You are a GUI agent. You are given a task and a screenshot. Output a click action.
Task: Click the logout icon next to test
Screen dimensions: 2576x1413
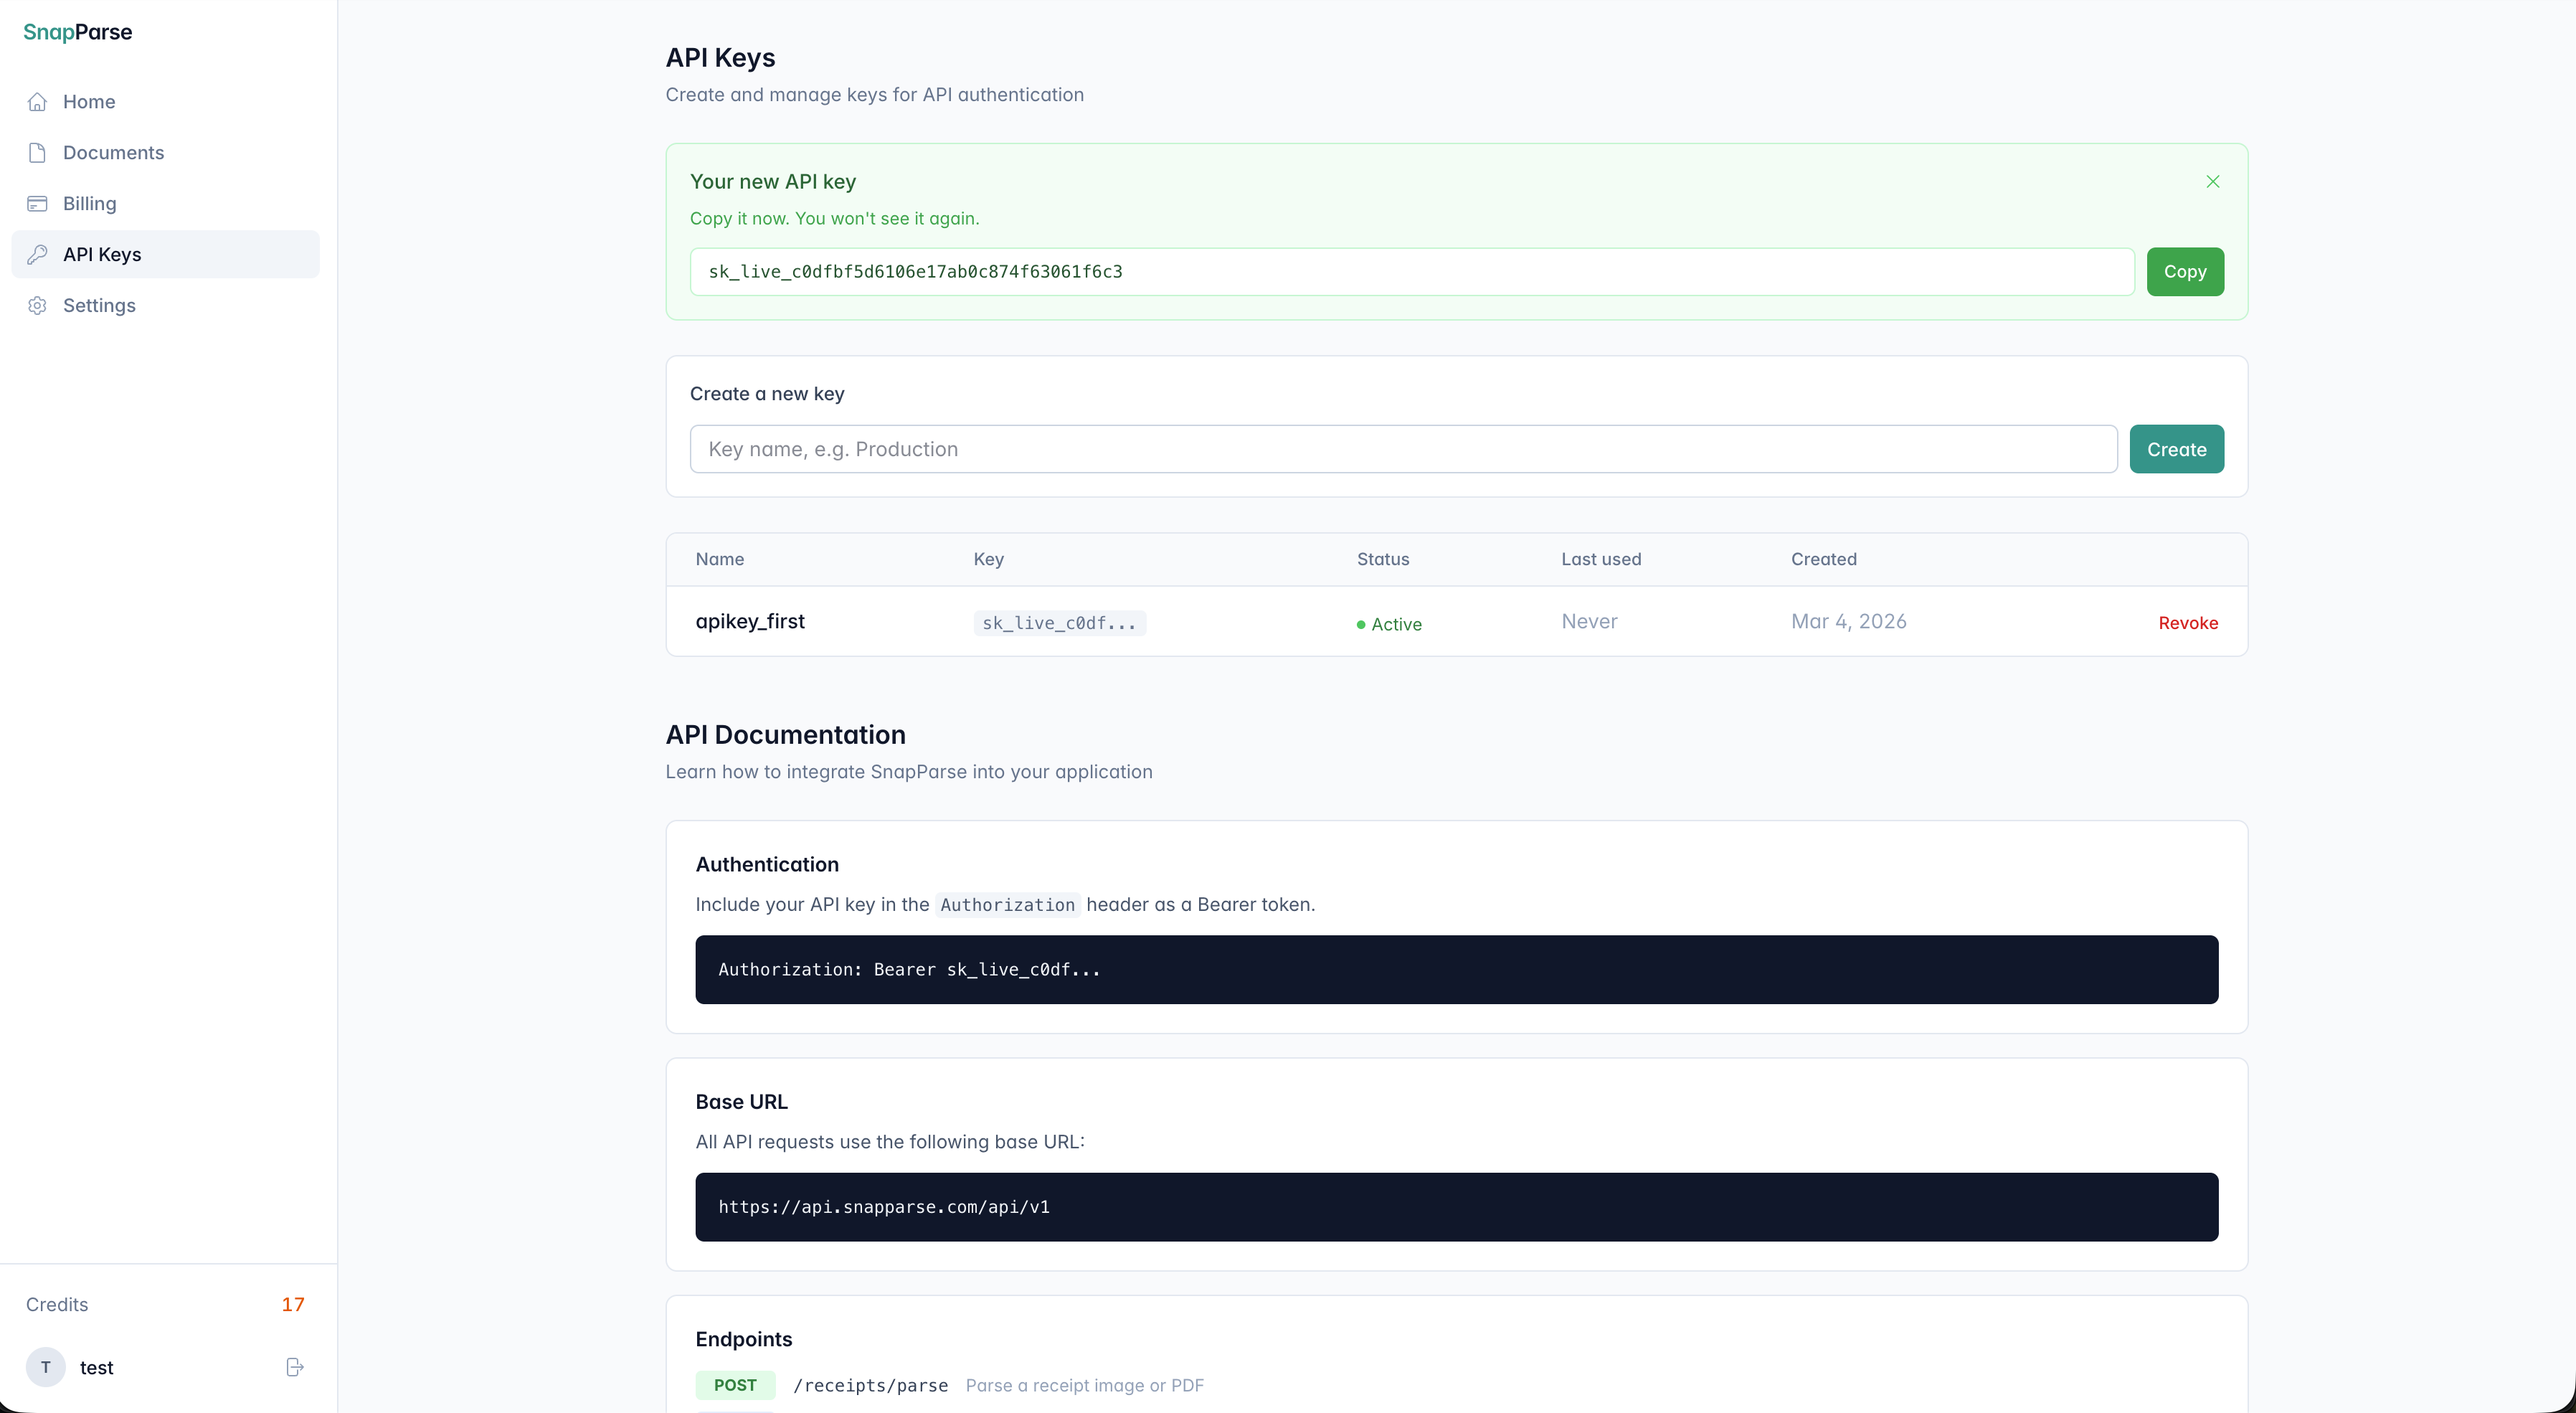(x=294, y=1367)
